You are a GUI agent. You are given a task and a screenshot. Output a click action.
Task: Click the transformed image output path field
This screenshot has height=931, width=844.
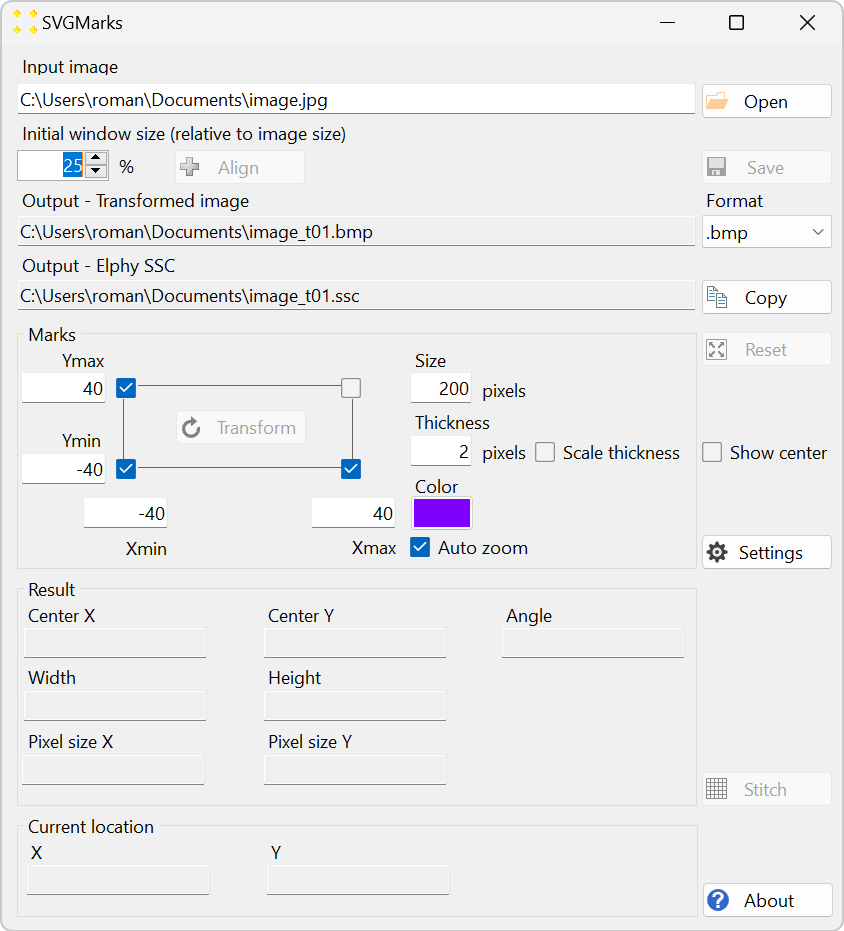point(356,231)
